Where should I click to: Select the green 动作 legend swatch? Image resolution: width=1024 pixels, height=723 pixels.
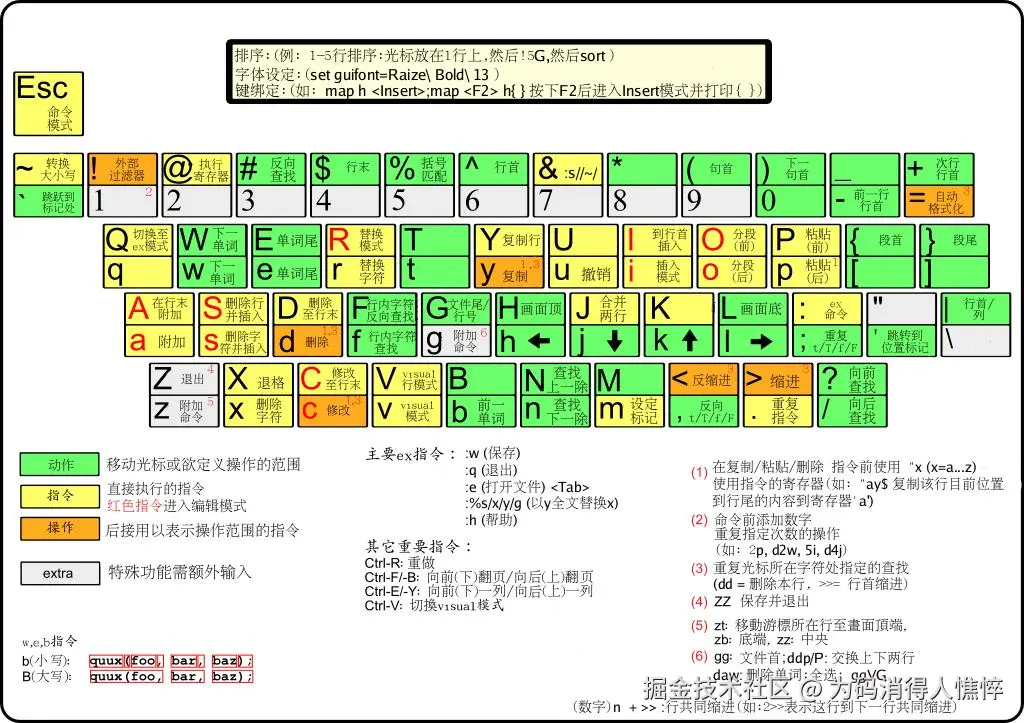pyautogui.click(x=59, y=464)
